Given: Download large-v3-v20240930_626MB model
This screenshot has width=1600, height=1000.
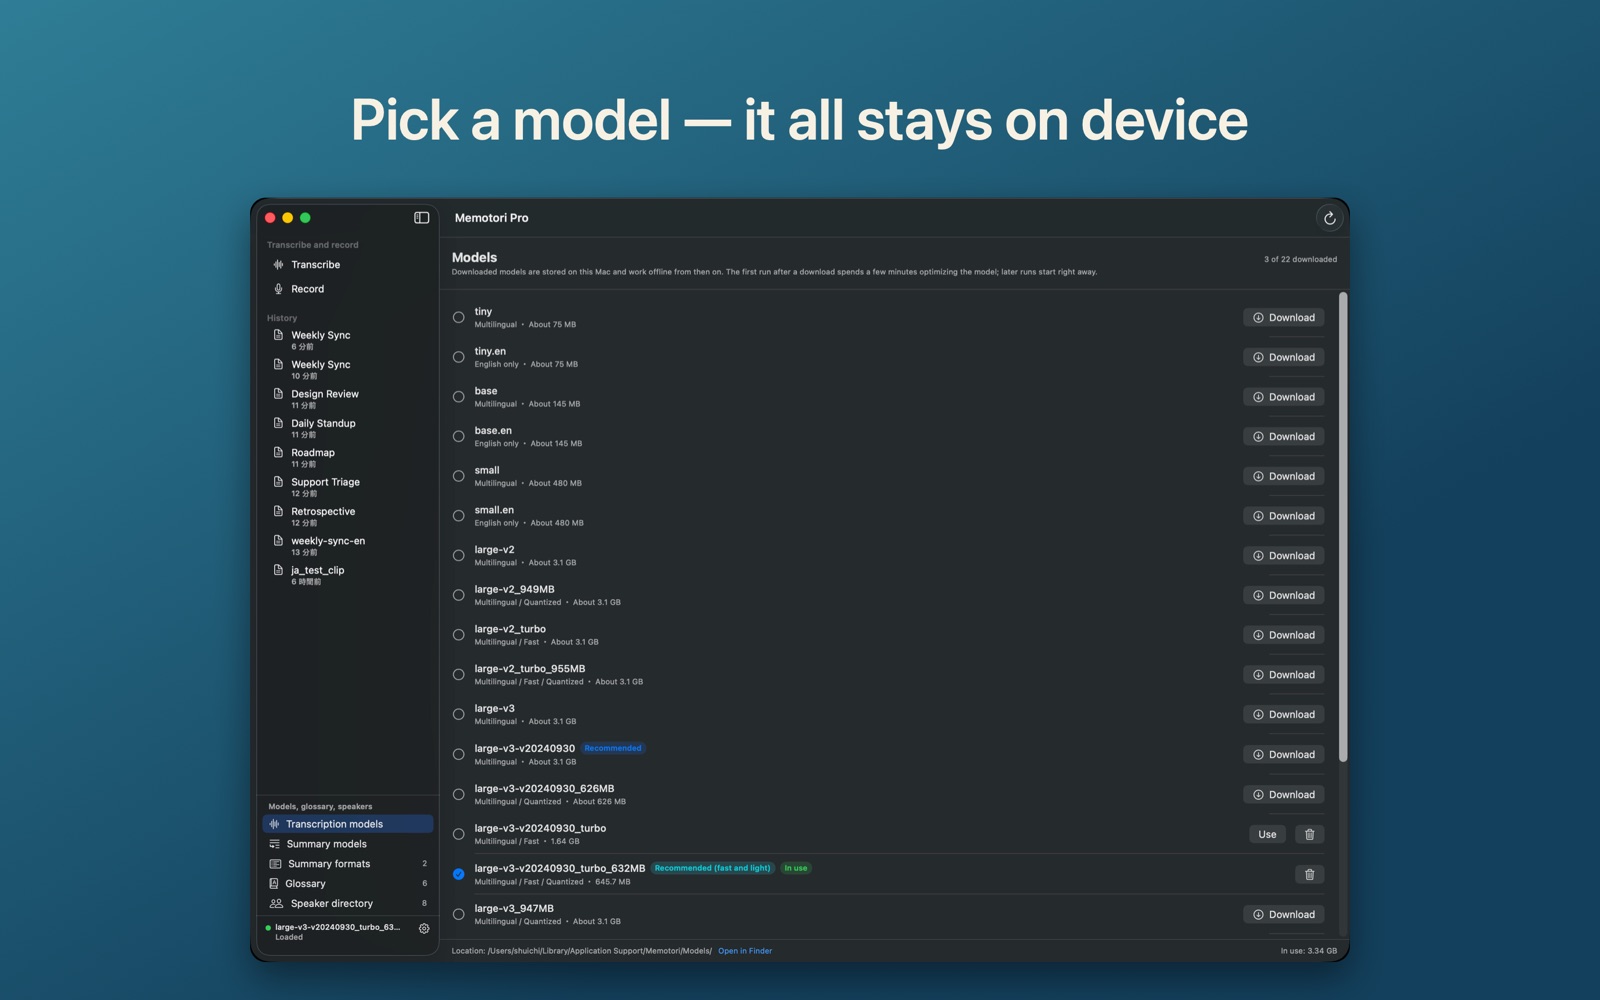Looking at the screenshot, I should point(1284,794).
